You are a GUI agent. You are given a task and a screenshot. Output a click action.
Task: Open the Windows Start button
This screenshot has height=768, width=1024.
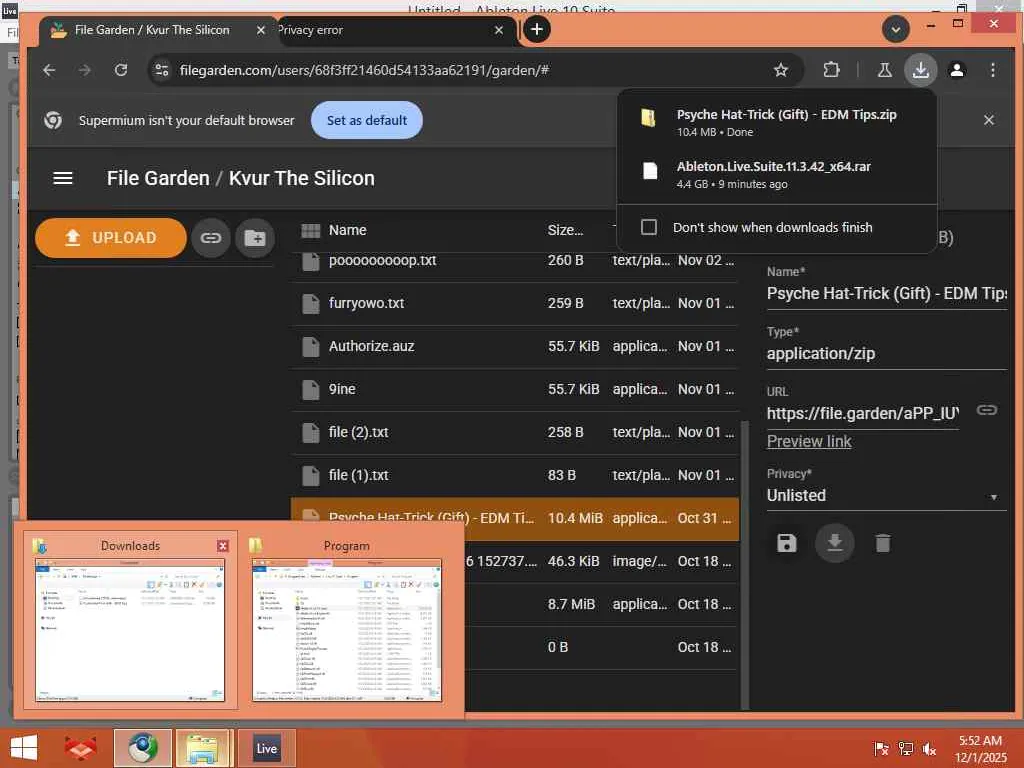[24, 748]
